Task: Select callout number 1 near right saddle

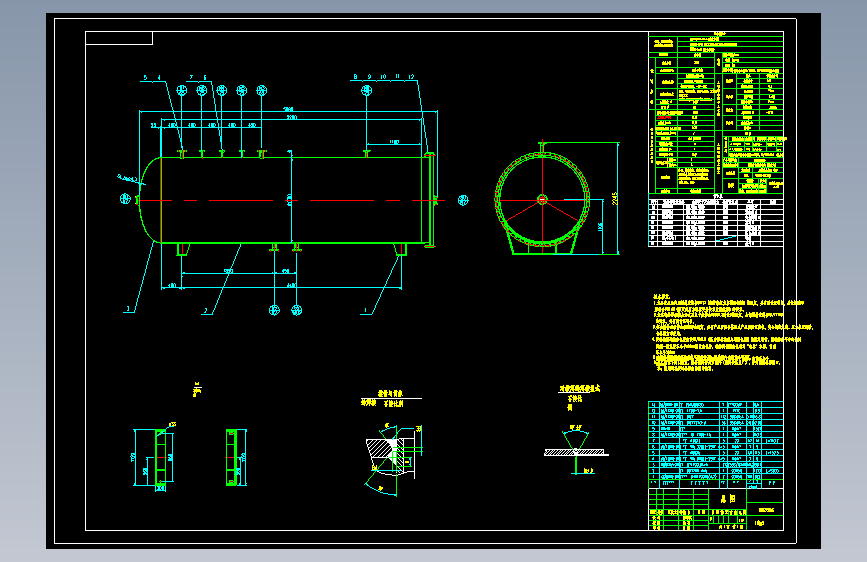Action: pyautogui.click(x=365, y=311)
